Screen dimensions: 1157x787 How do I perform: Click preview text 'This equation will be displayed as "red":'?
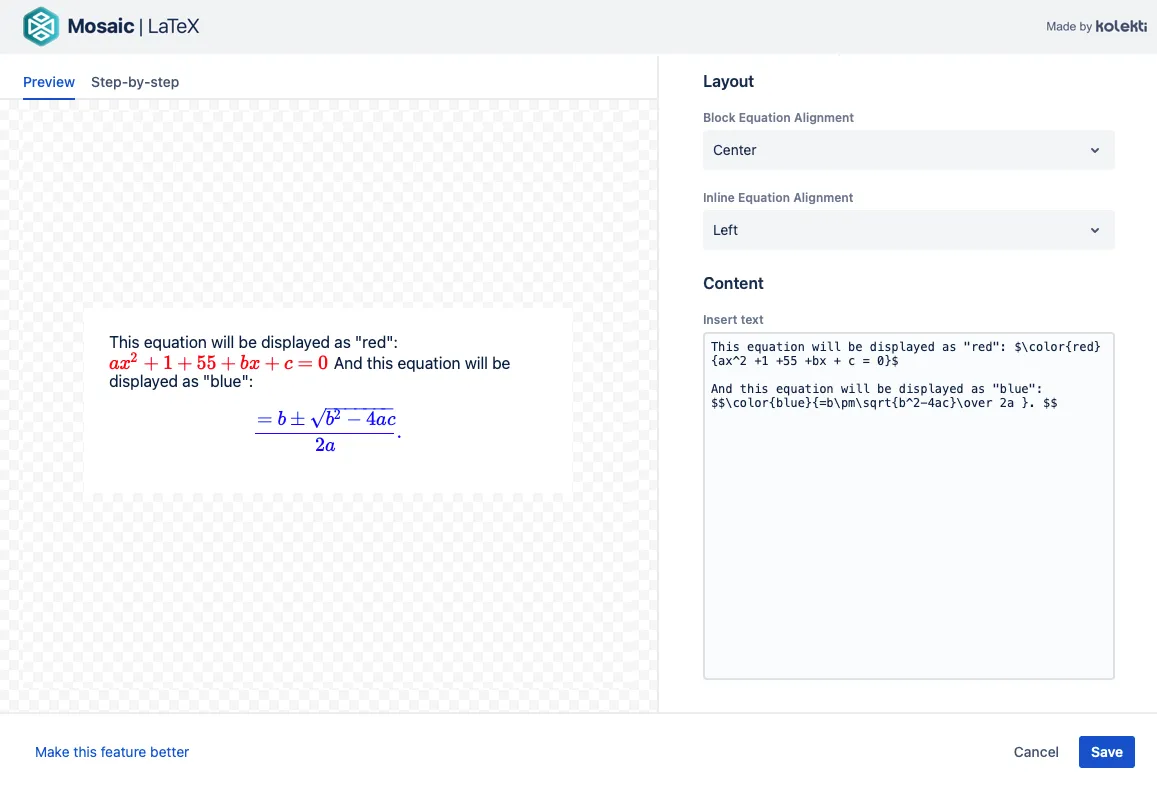tap(253, 342)
